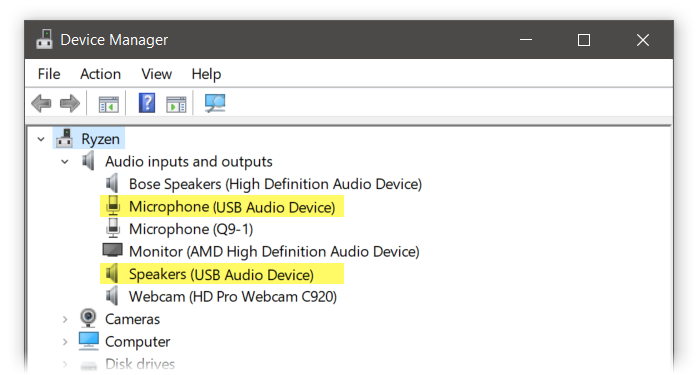Collapse the Ryzen root node

(x=41, y=139)
